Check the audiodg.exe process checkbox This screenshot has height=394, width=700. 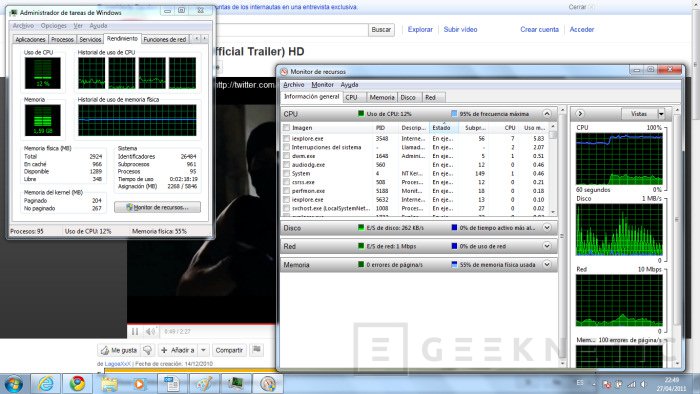click(286, 165)
